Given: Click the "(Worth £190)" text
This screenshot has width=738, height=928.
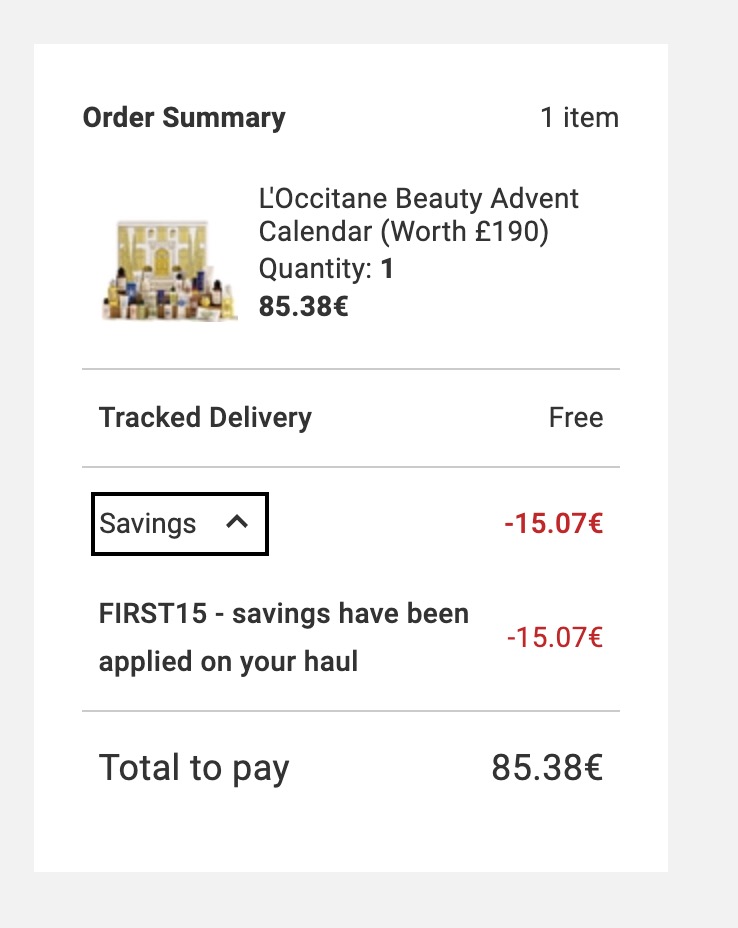Looking at the screenshot, I should (464, 232).
